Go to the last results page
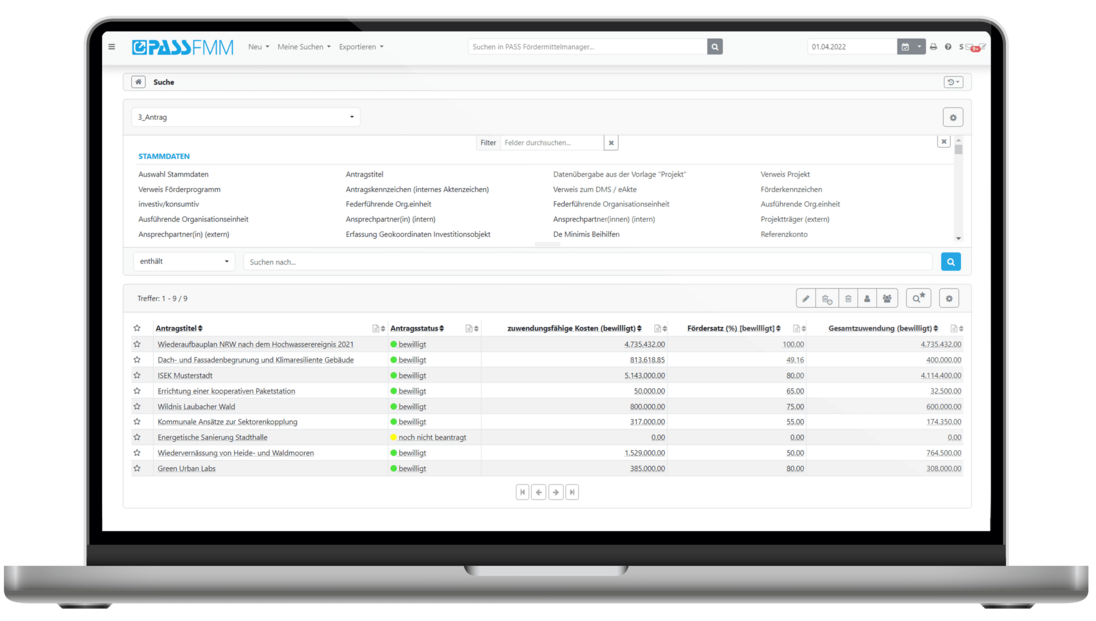This screenshot has width=1096, height=621. [x=573, y=492]
